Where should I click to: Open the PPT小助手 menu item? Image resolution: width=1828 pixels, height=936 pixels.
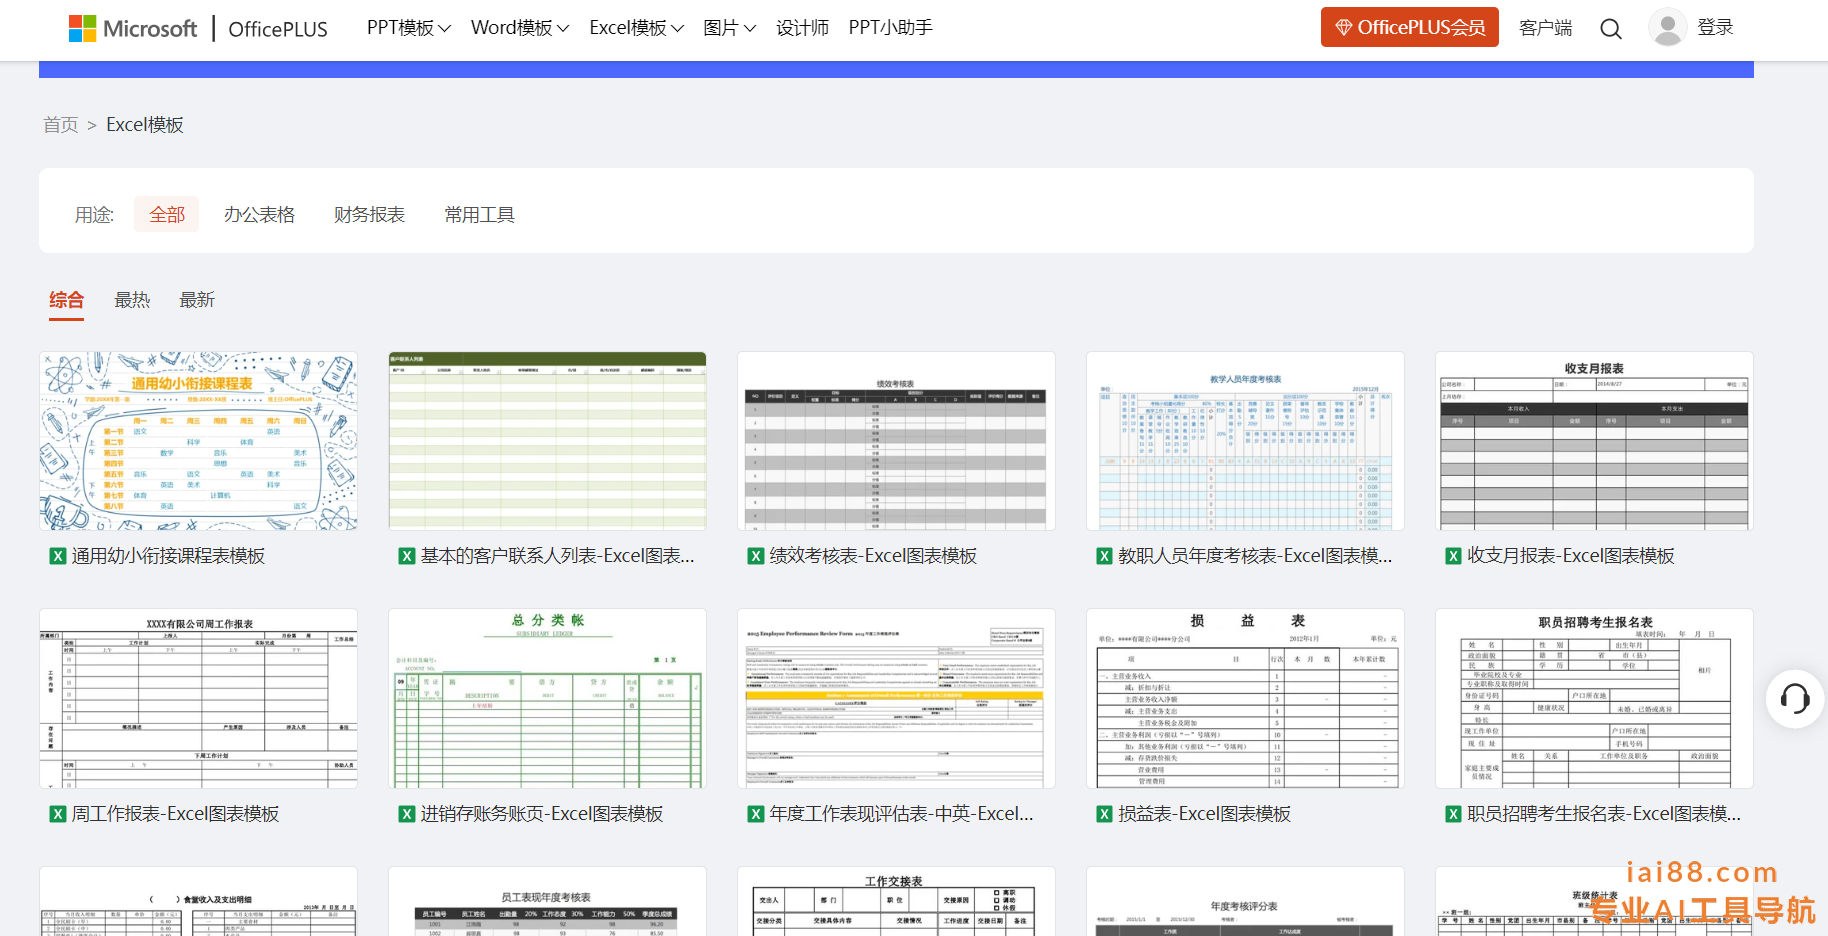pyautogui.click(x=890, y=28)
